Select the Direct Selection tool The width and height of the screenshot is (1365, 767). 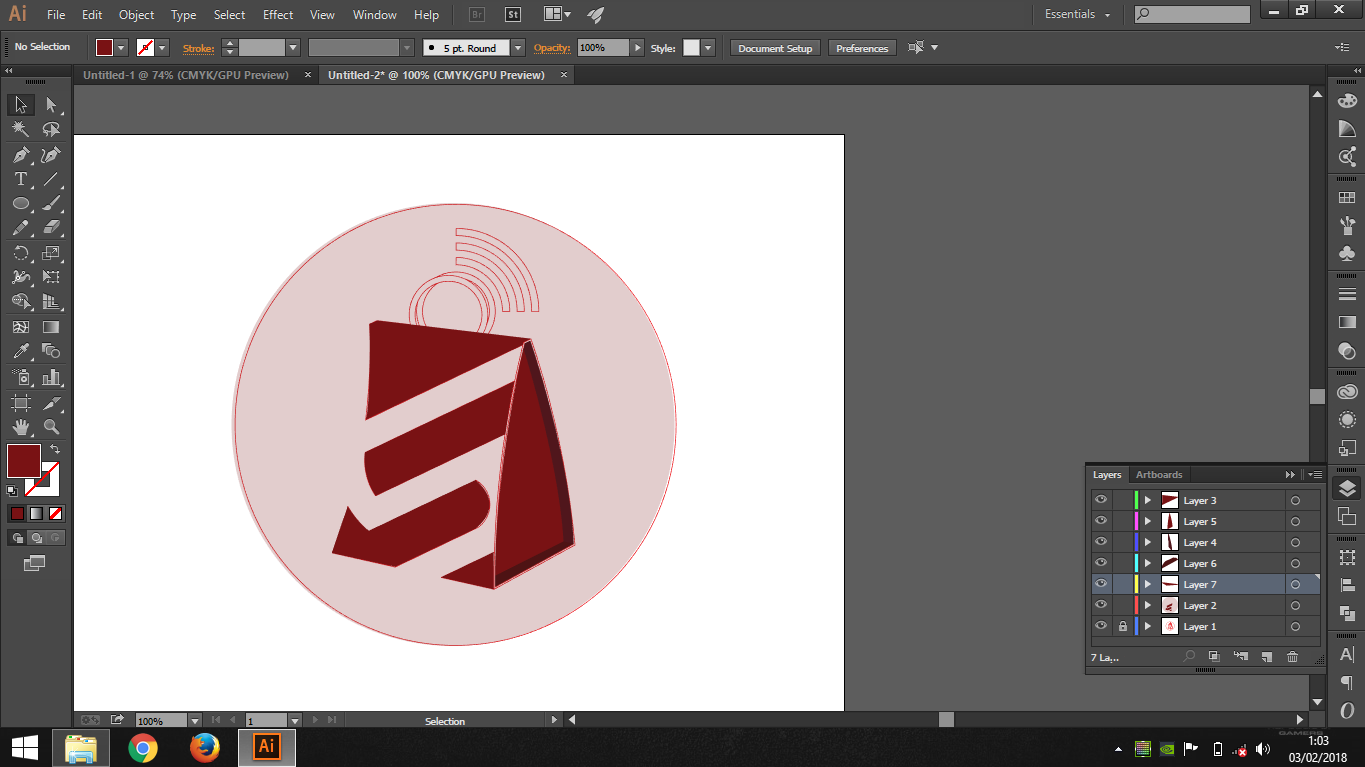[51, 105]
